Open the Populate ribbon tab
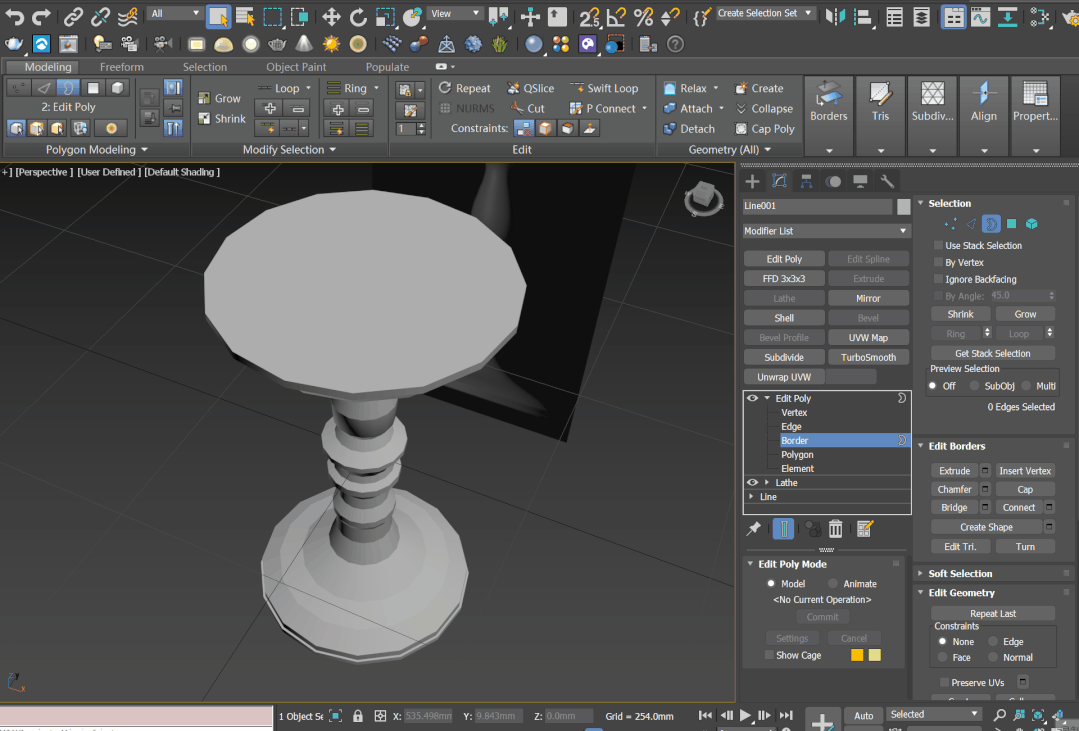The height and width of the screenshot is (731, 1079). 387,67
